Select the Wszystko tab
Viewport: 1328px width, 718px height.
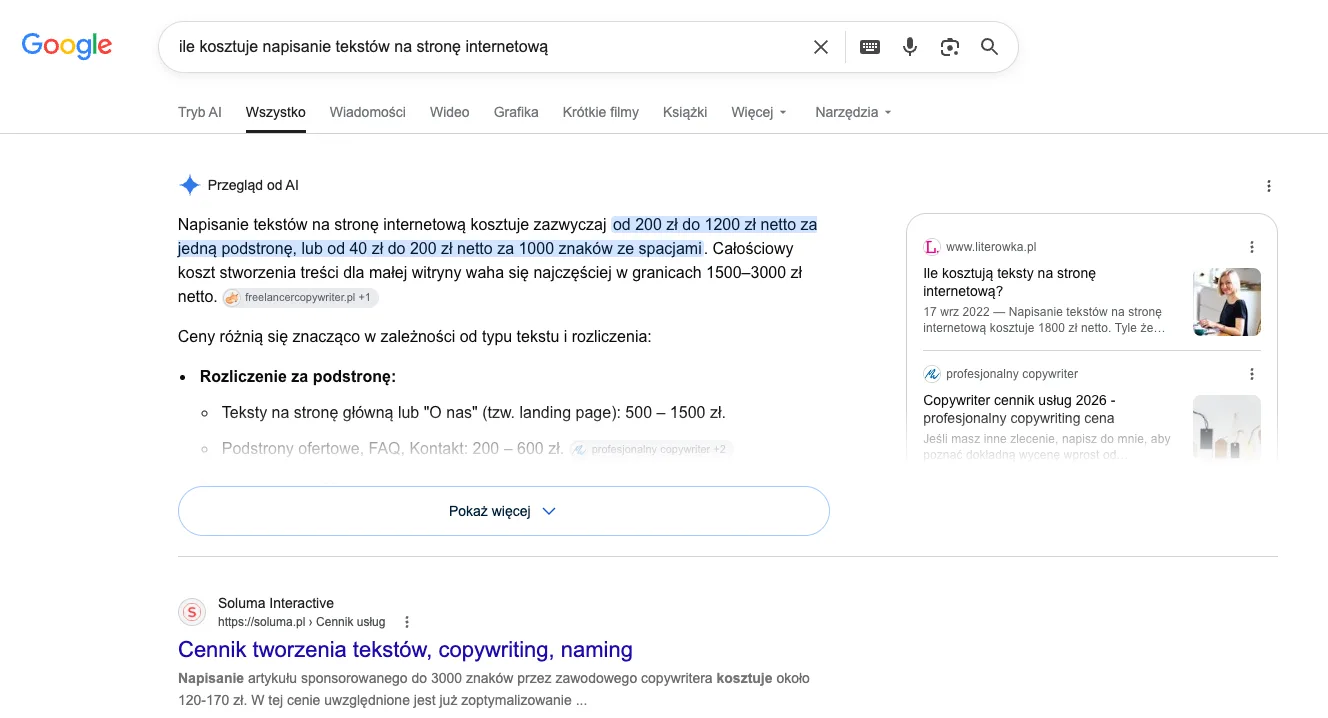tap(276, 112)
